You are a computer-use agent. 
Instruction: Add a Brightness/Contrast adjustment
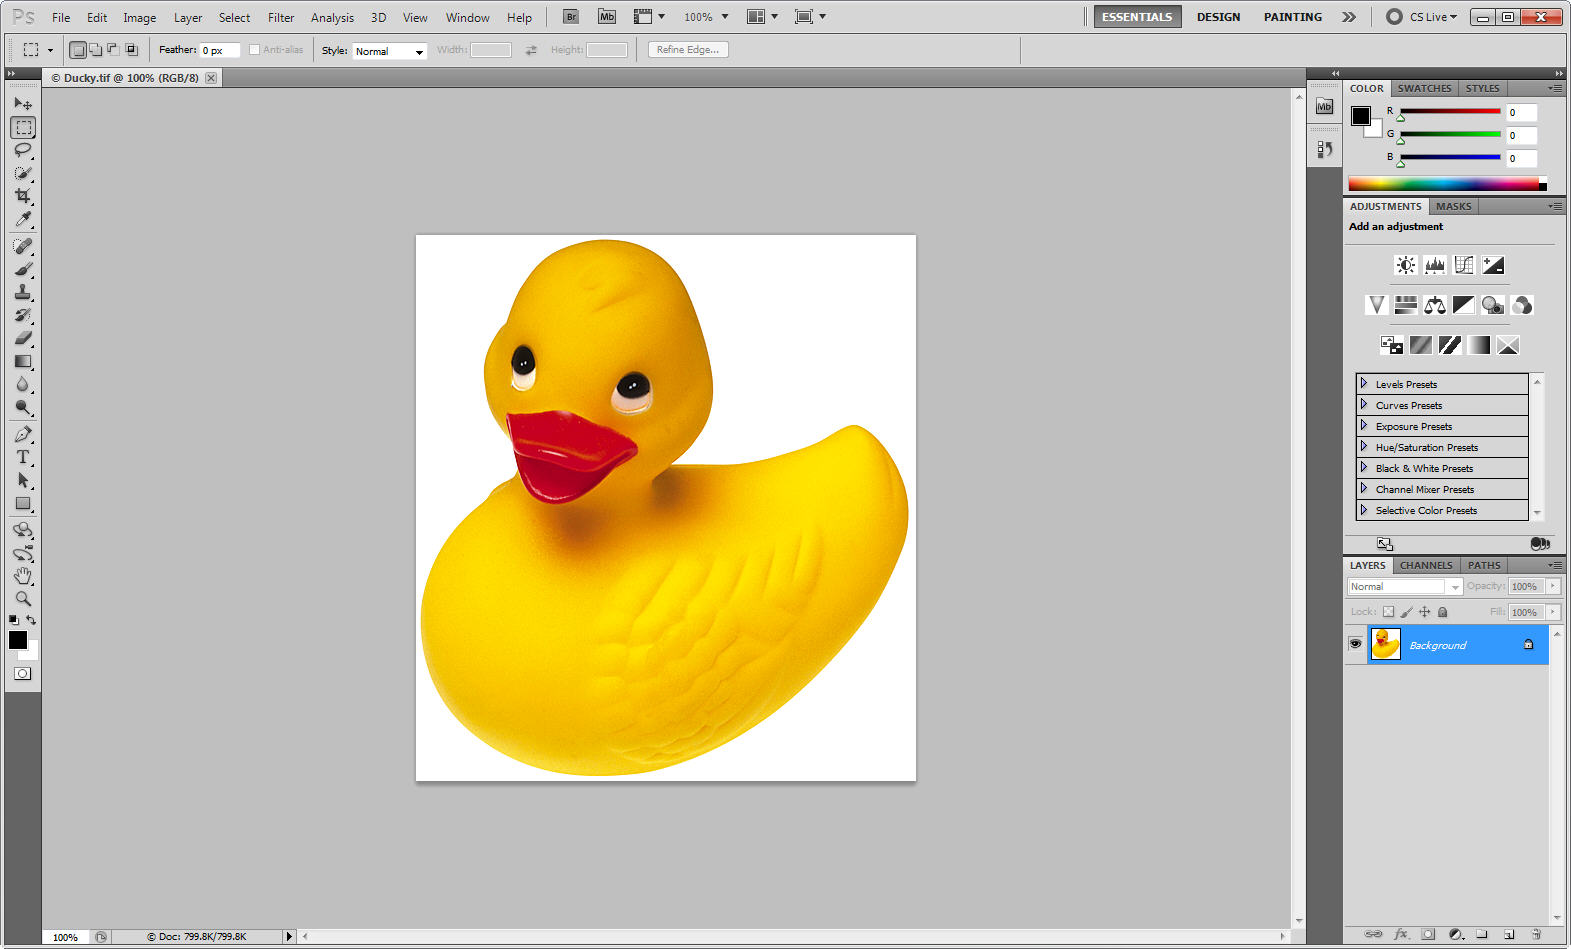coord(1405,265)
